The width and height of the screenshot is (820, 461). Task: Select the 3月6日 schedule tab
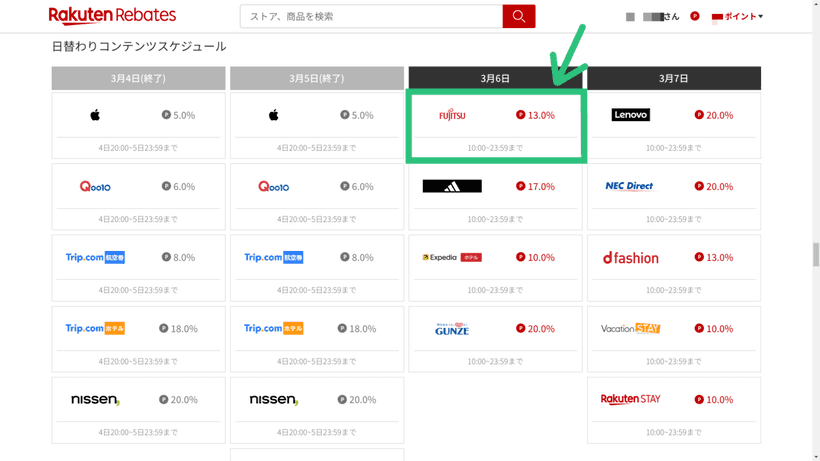click(x=495, y=78)
